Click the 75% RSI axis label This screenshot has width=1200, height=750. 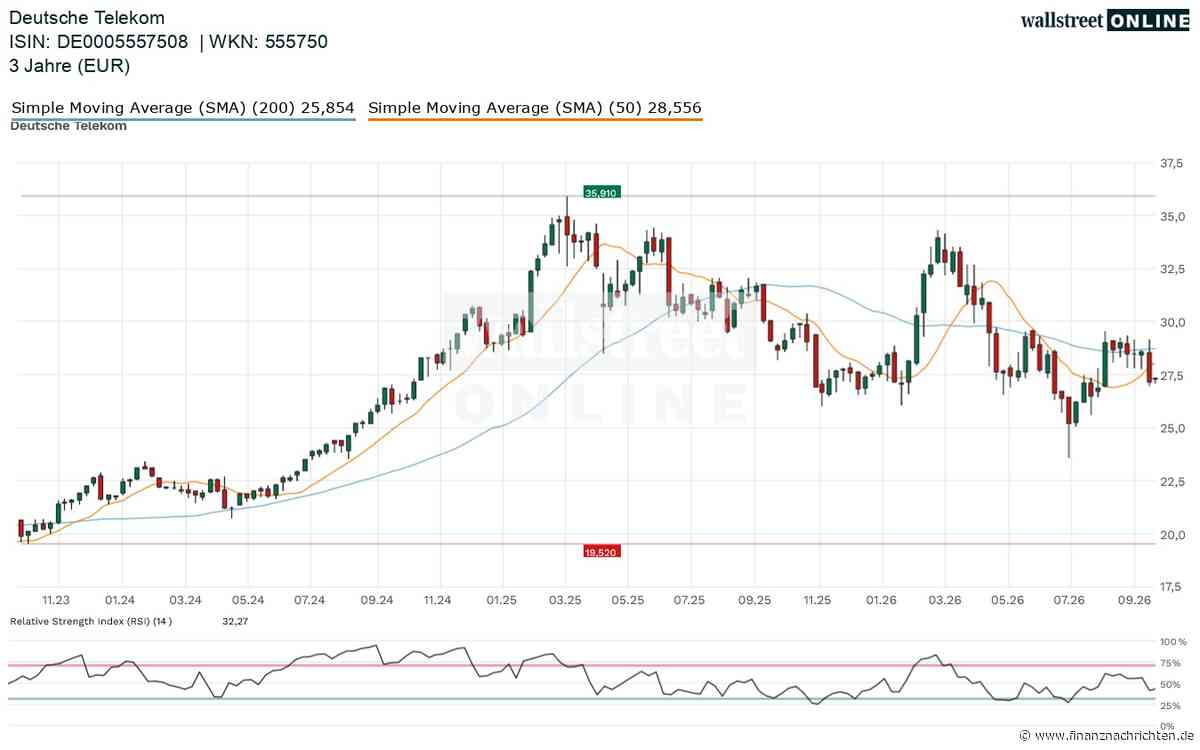pyautogui.click(x=1171, y=663)
